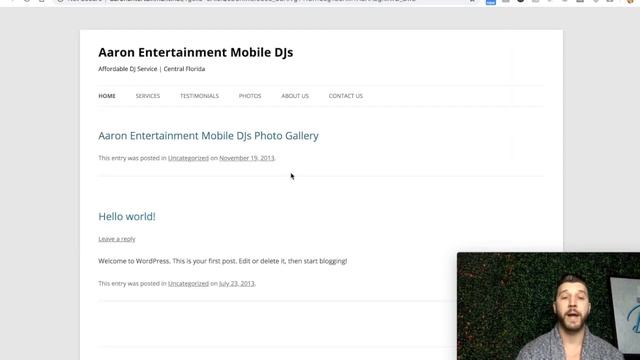This screenshot has height=360, width=640.
Task: Open the Photos menu item
Action: (250, 96)
